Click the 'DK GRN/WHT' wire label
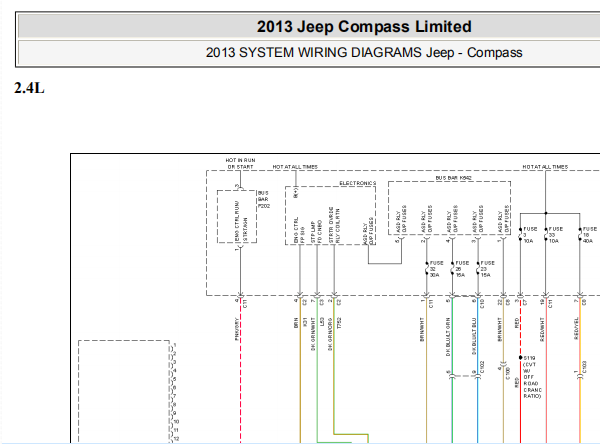Viewport: 600px width, 444px height. (313, 334)
